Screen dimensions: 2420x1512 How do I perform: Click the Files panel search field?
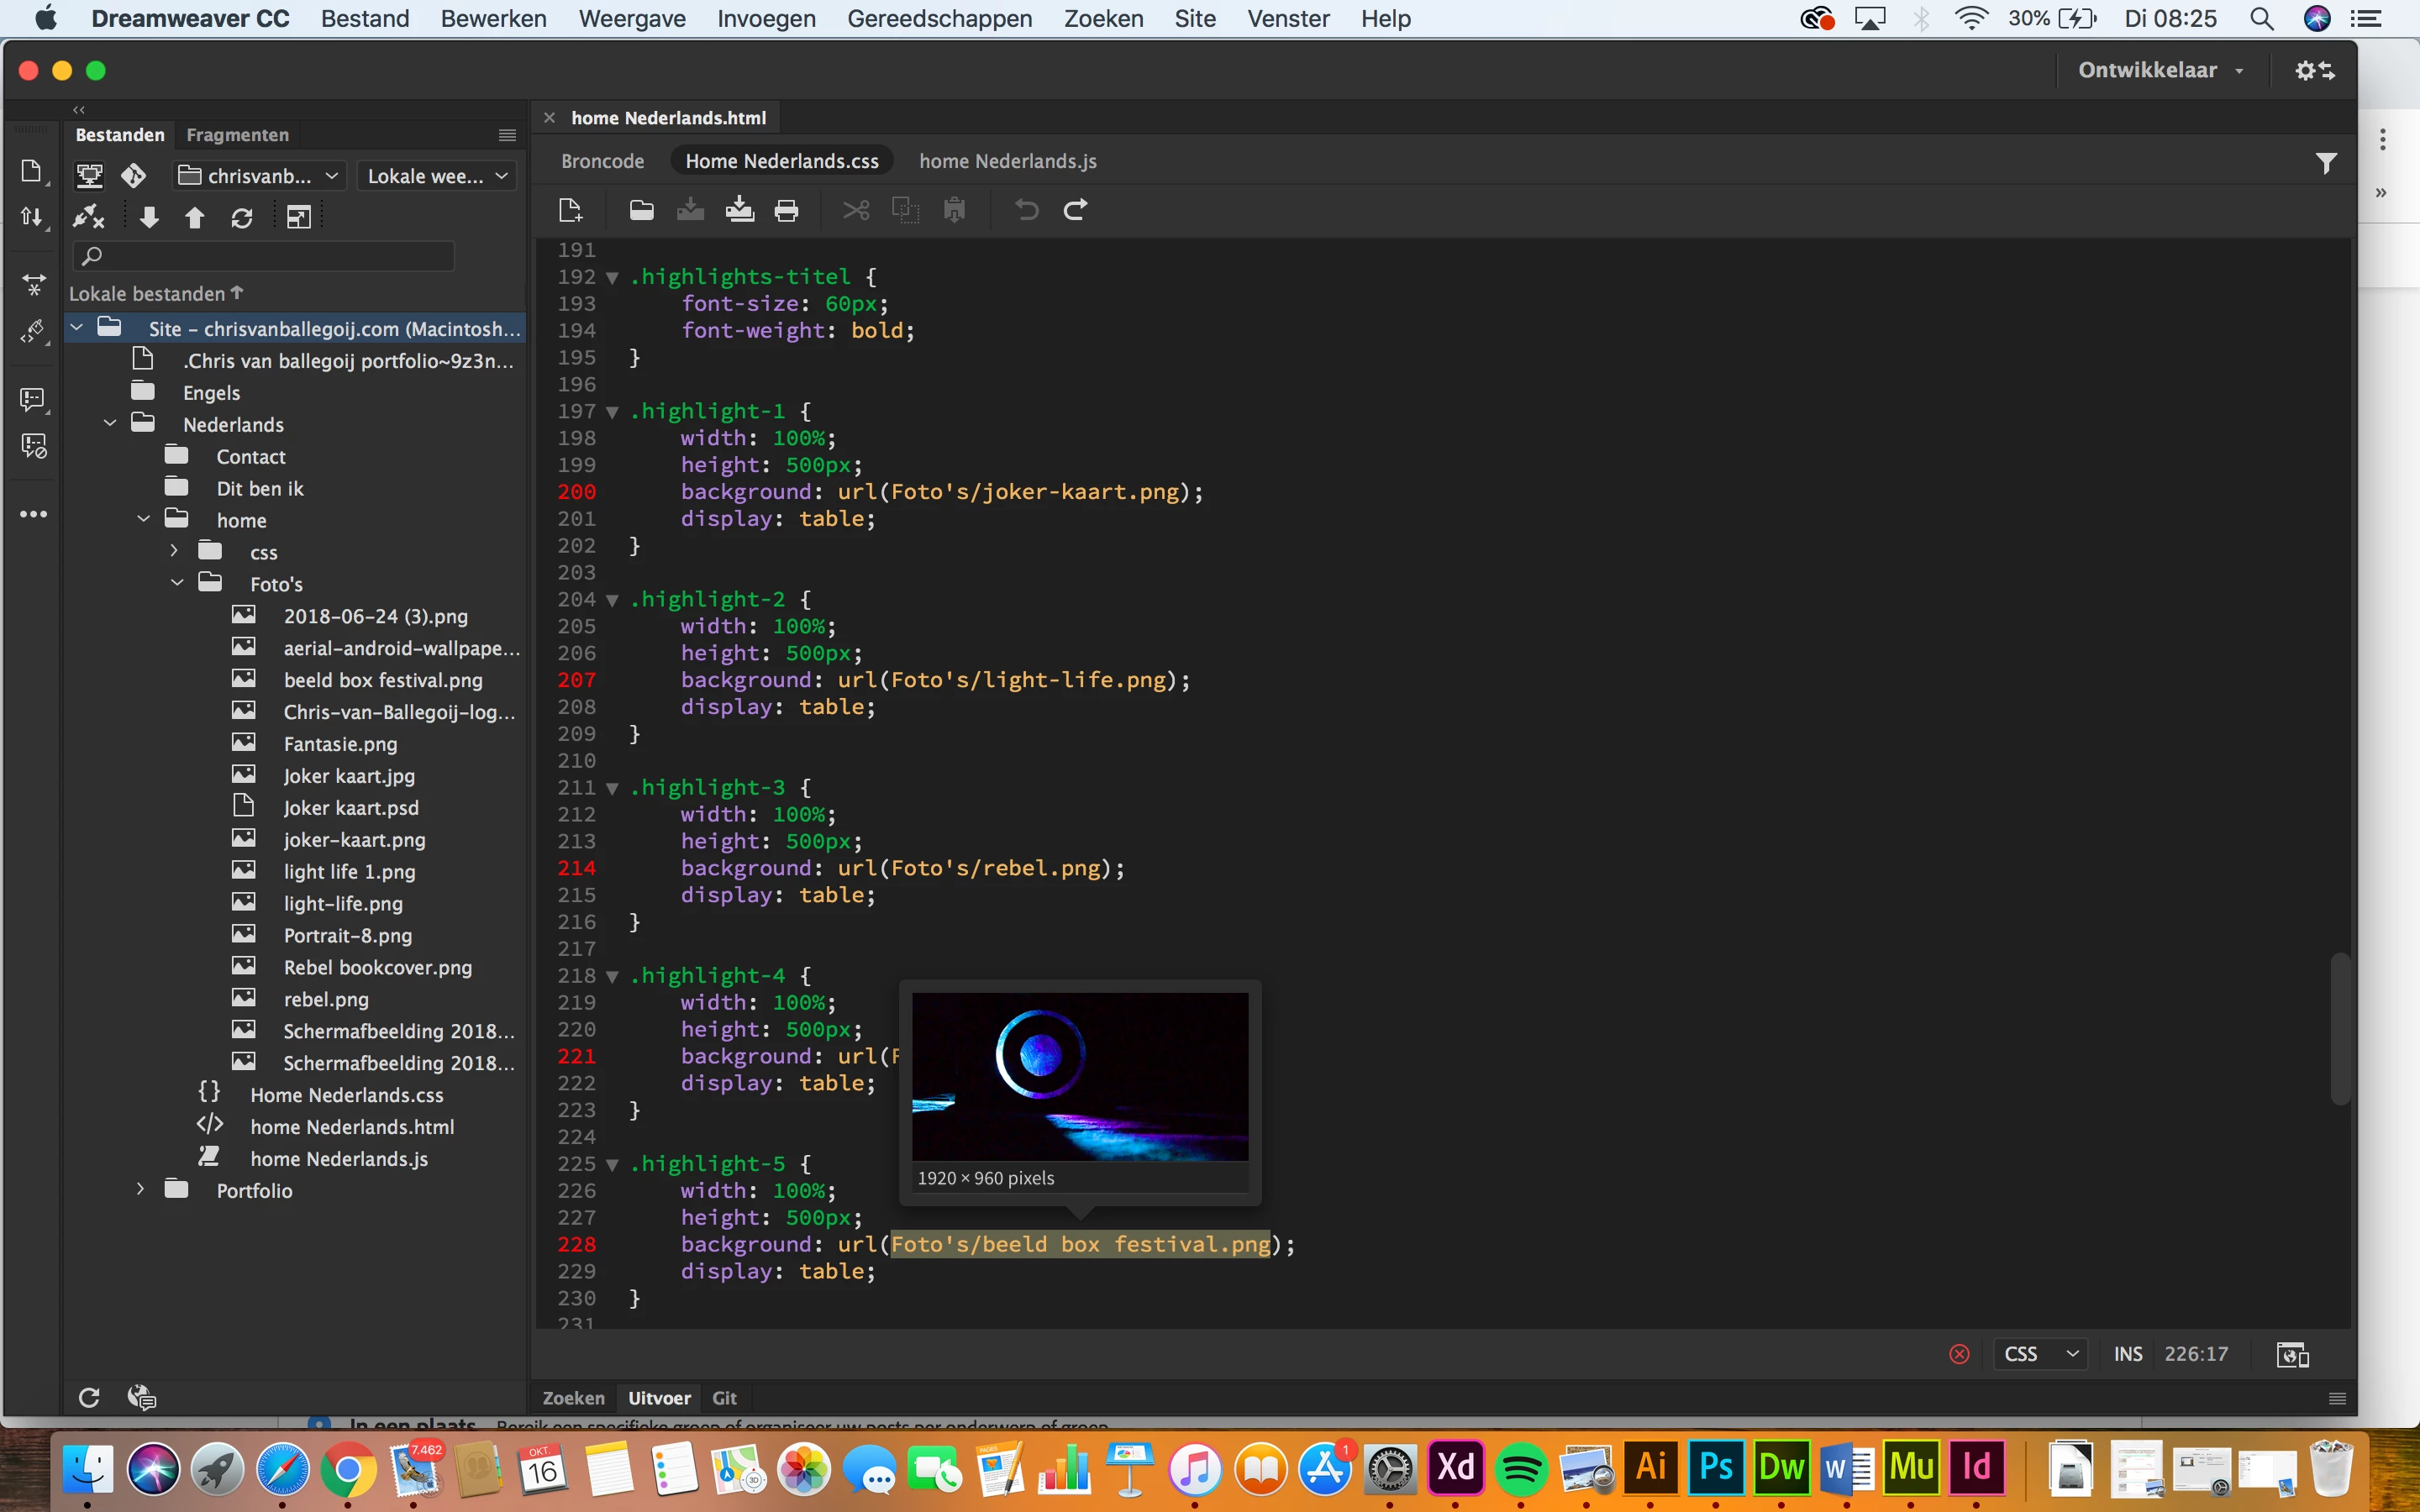(265, 256)
